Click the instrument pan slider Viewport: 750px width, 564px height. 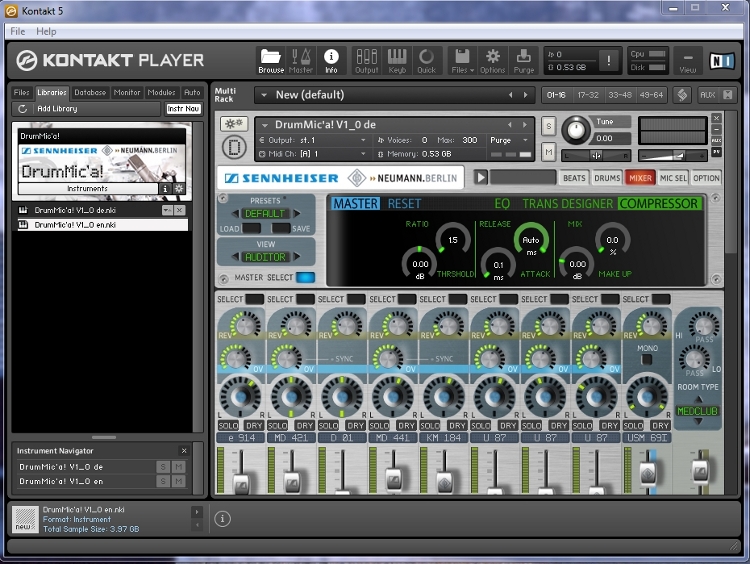point(596,155)
